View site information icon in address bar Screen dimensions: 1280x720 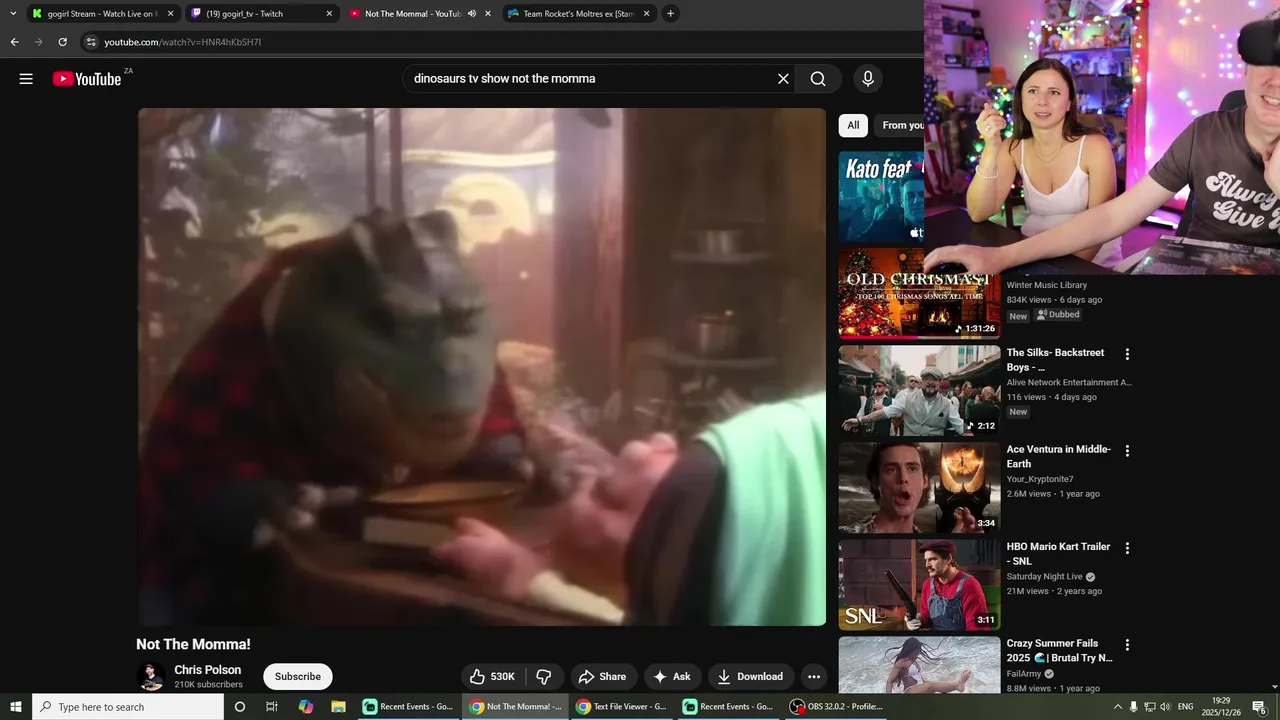pyautogui.click(x=91, y=42)
